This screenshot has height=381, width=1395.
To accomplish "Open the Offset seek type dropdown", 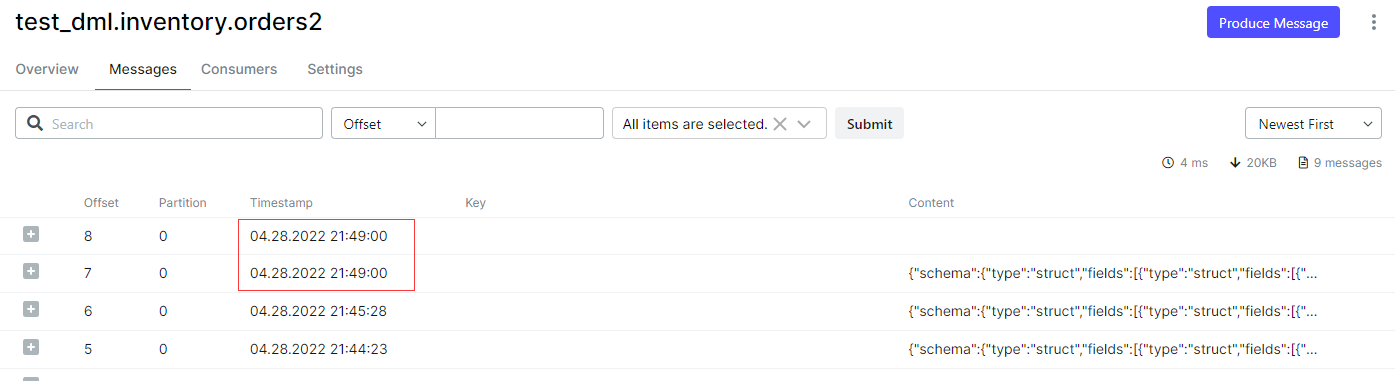I will pos(383,124).
